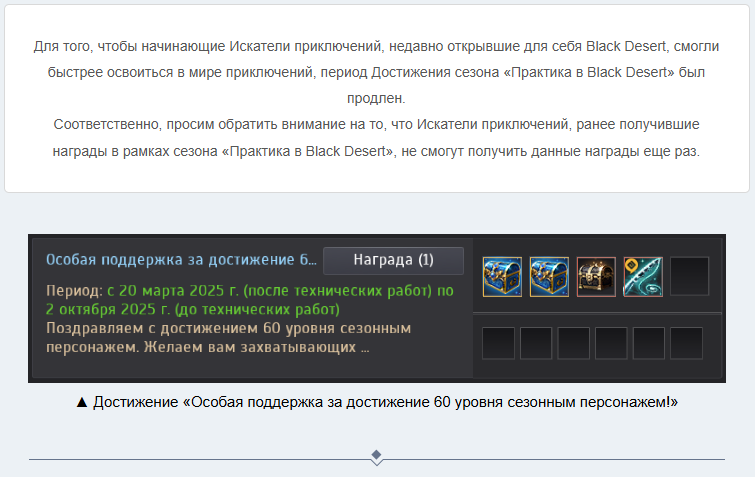Click the label «Период:» in achievement panel

pos(74,291)
